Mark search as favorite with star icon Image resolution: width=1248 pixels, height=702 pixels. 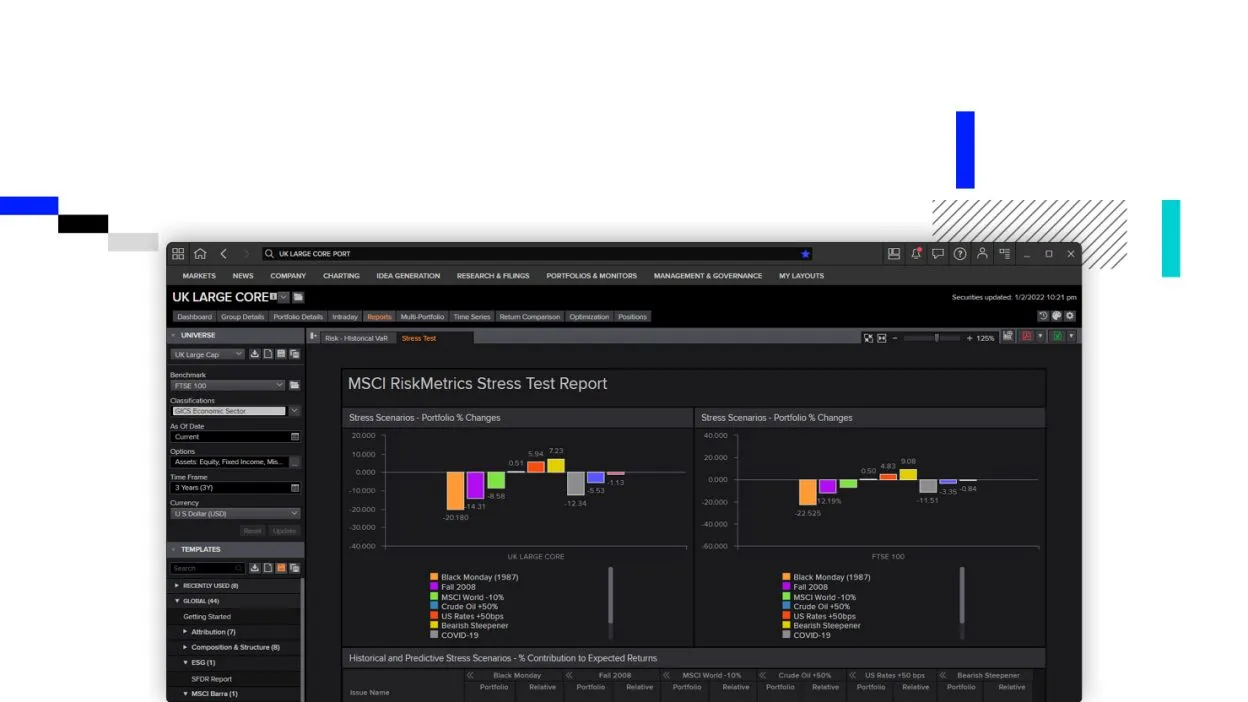tap(805, 254)
